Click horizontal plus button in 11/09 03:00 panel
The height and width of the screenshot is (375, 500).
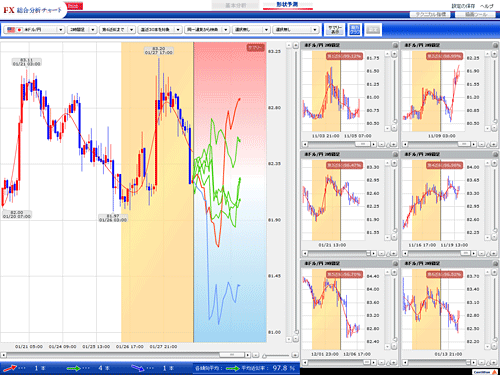pos(494,144)
